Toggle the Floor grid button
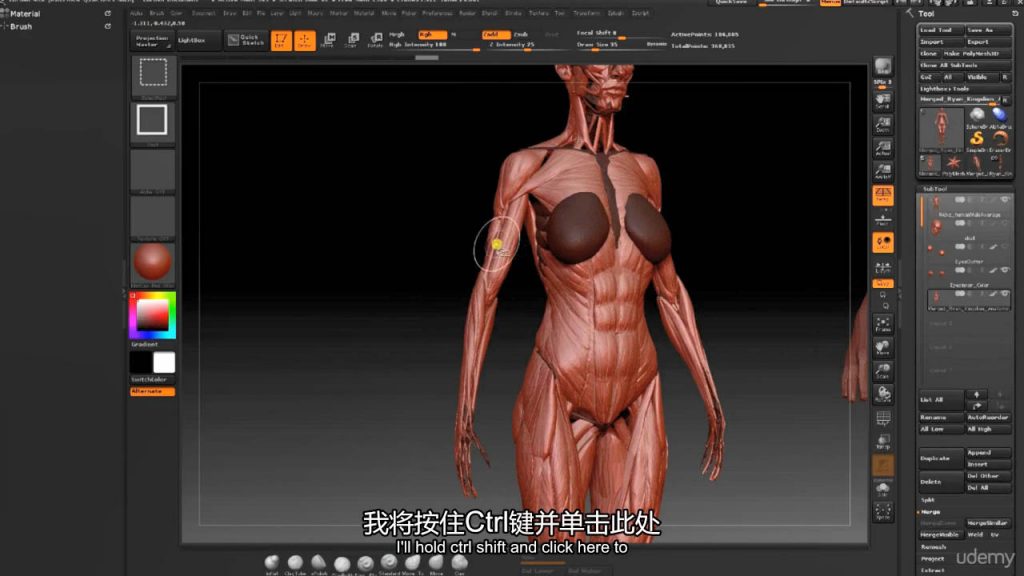 click(883, 219)
